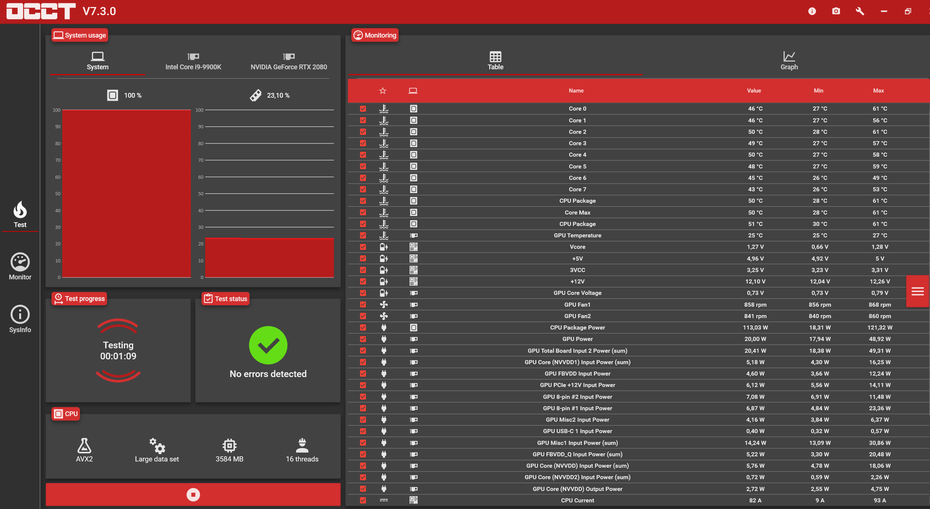Click the thermometer icon on the Core 0 row
The height and width of the screenshot is (509, 930).
384,109
